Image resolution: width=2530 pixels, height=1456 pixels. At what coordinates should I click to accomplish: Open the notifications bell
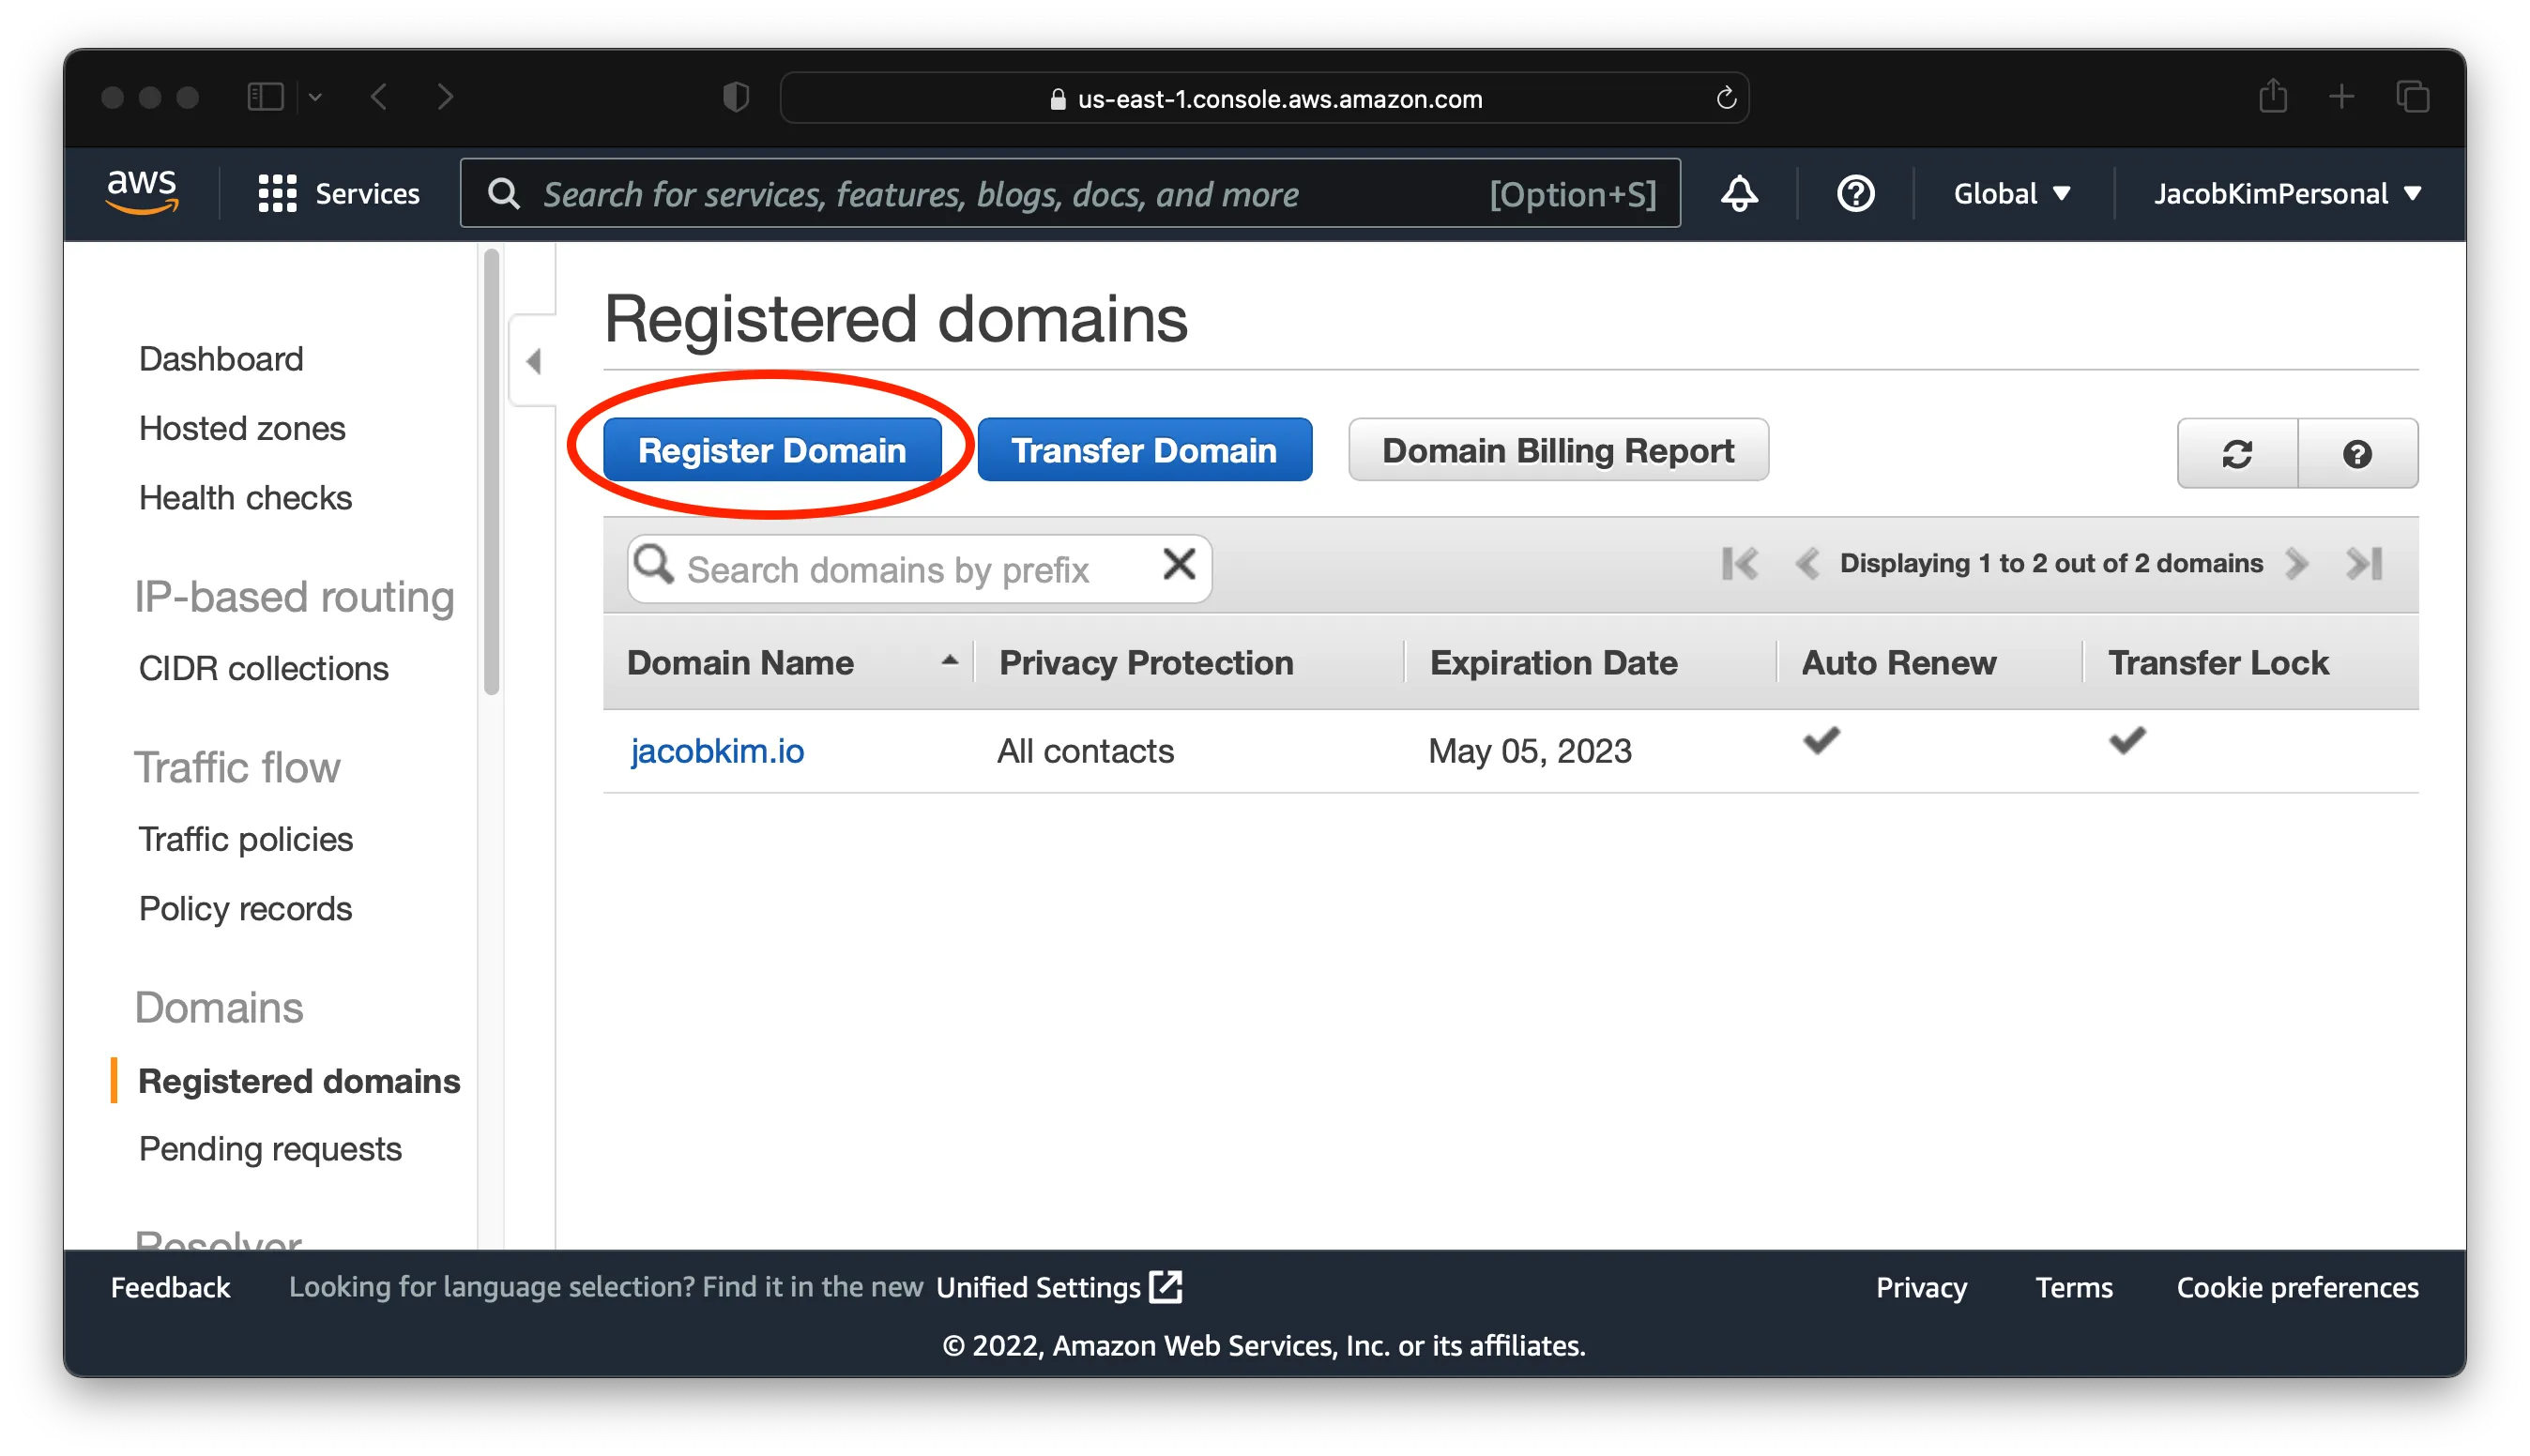[1739, 193]
